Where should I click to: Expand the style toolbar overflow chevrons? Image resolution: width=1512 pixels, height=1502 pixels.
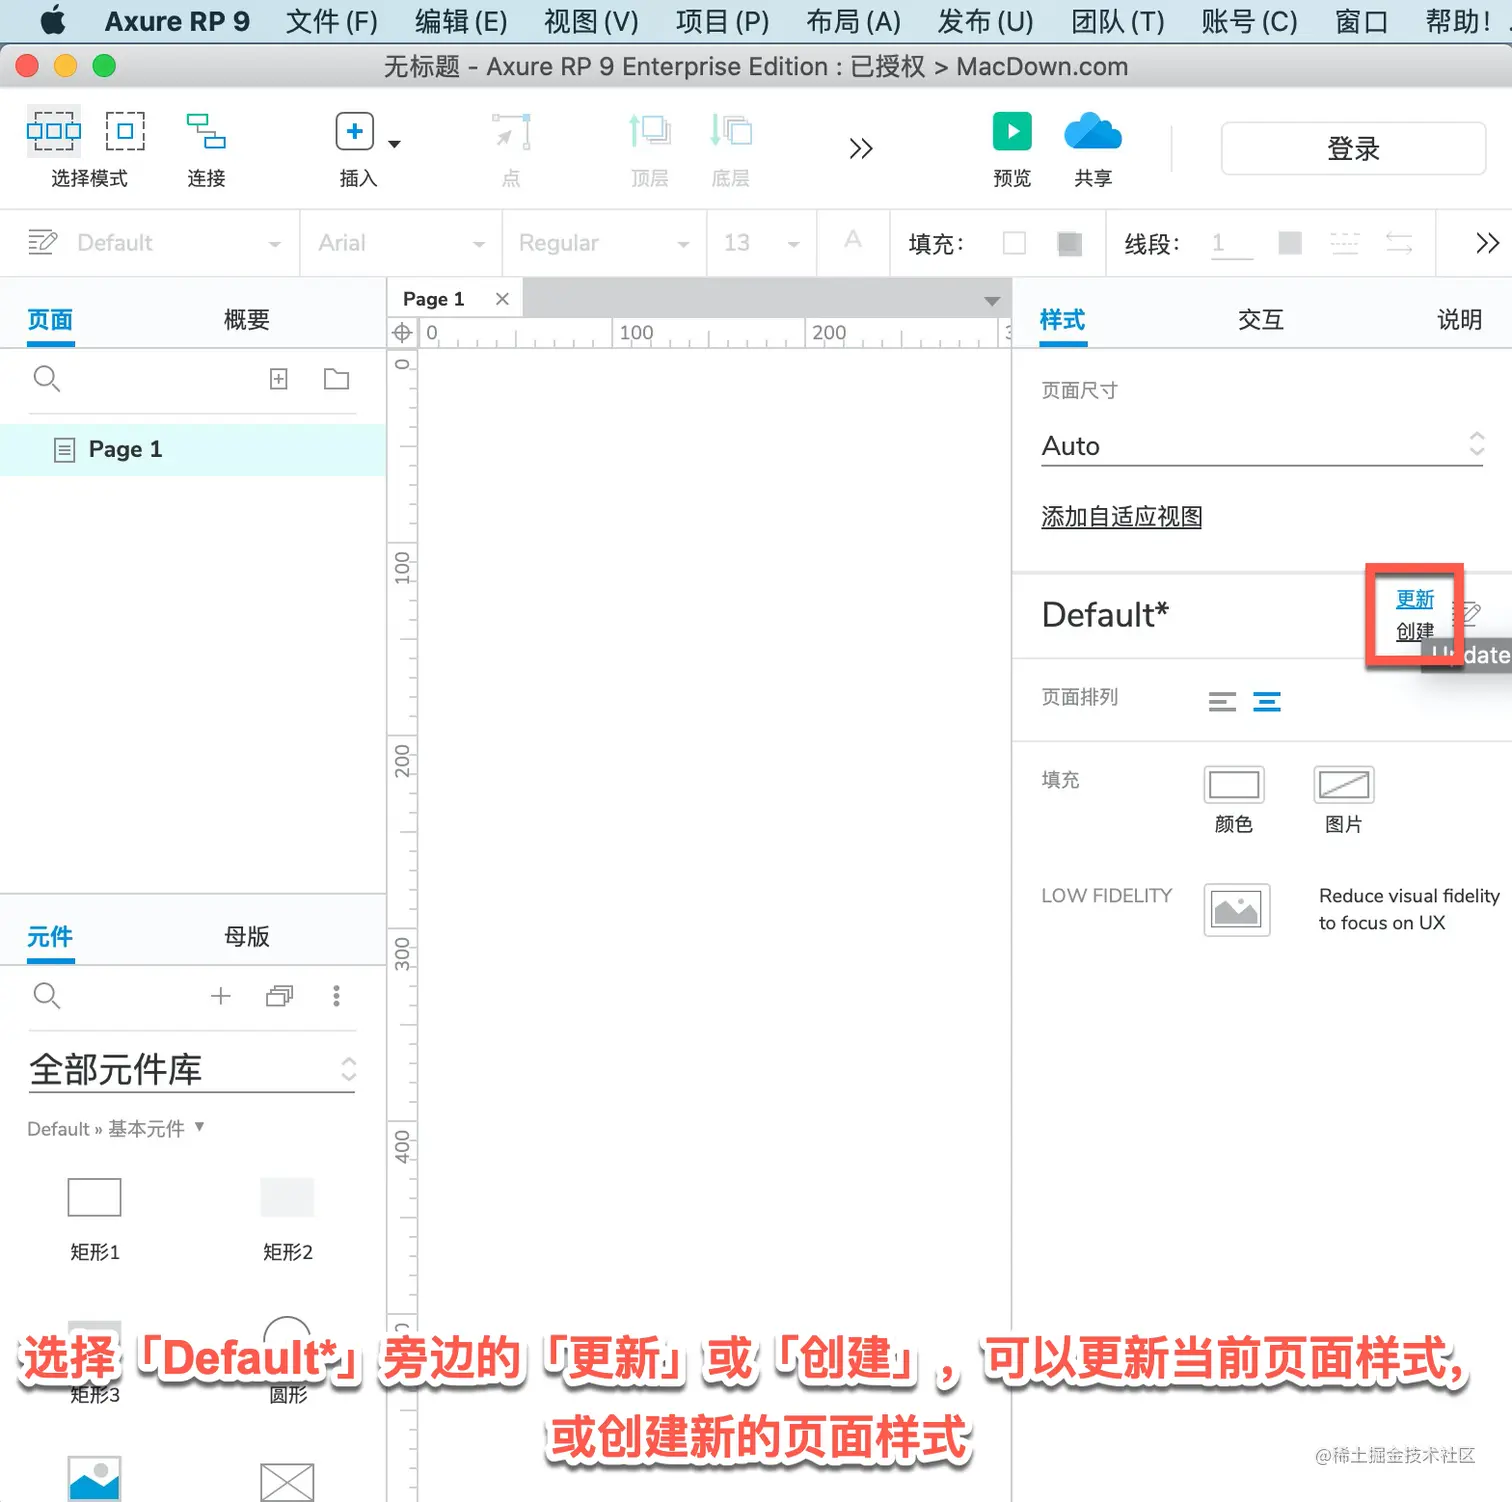1487,243
